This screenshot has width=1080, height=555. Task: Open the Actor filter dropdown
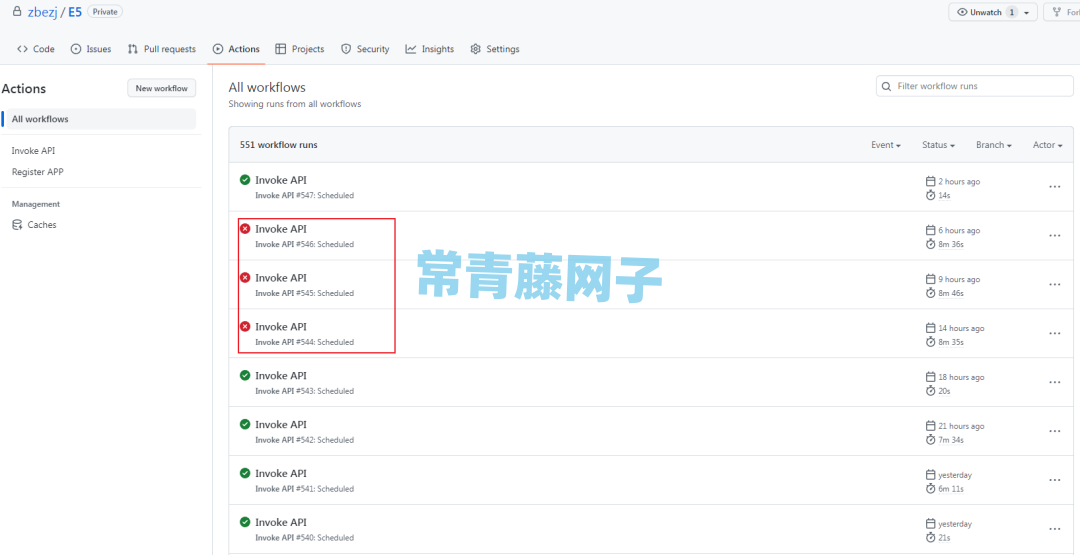(1048, 145)
